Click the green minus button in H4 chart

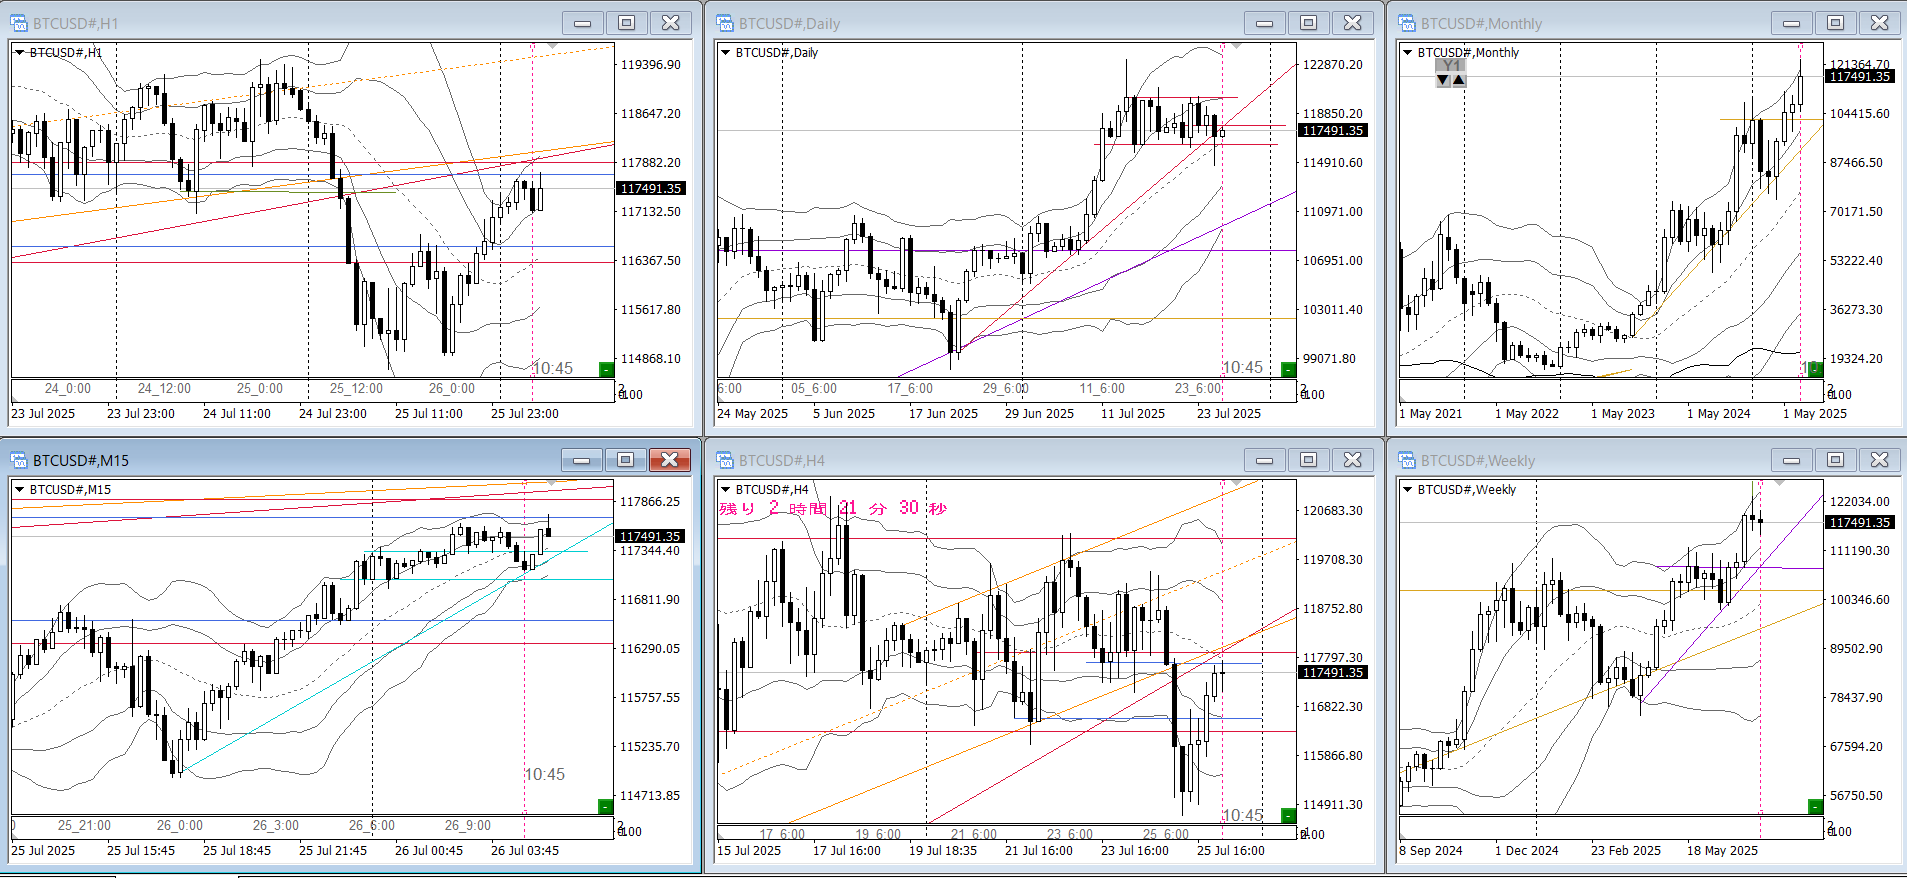click(x=1288, y=816)
